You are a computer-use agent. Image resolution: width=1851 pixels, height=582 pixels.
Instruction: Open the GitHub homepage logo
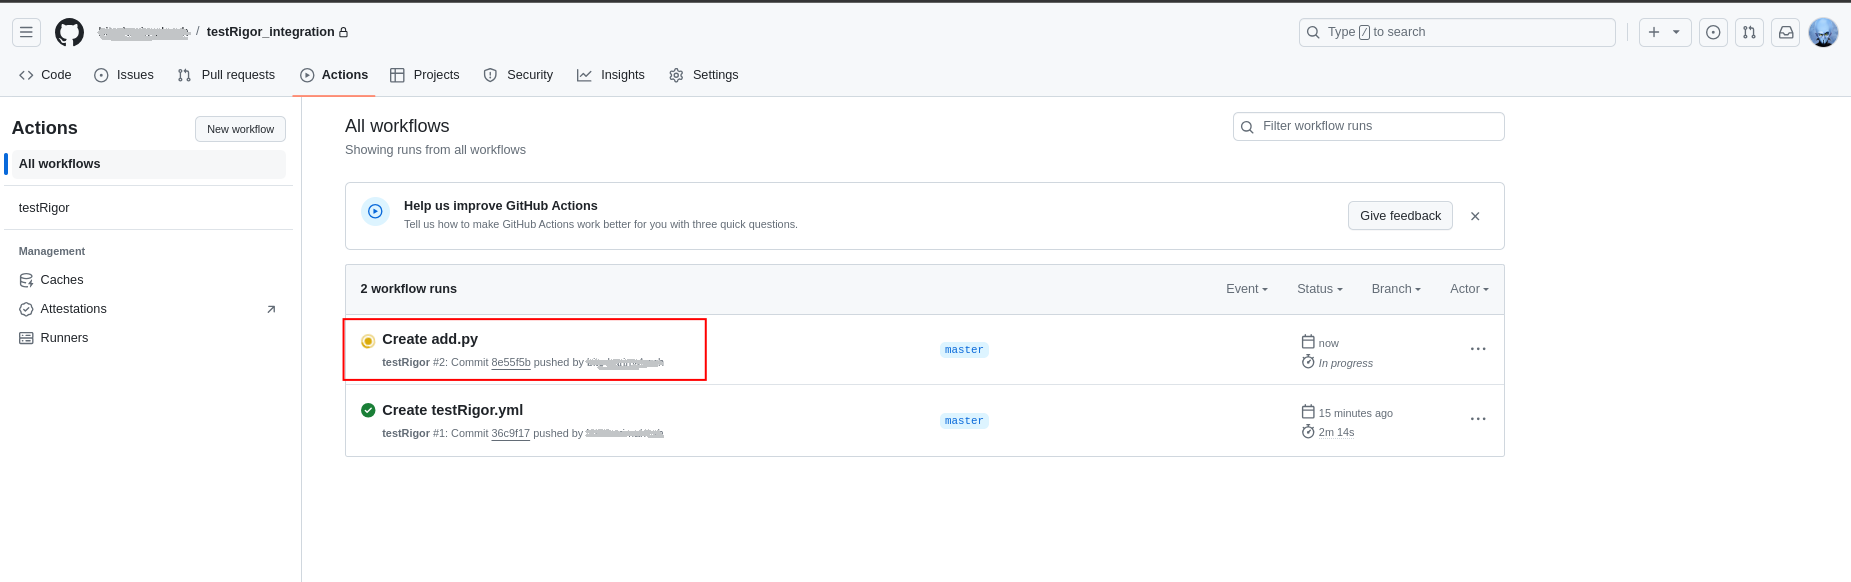click(69, 32)
